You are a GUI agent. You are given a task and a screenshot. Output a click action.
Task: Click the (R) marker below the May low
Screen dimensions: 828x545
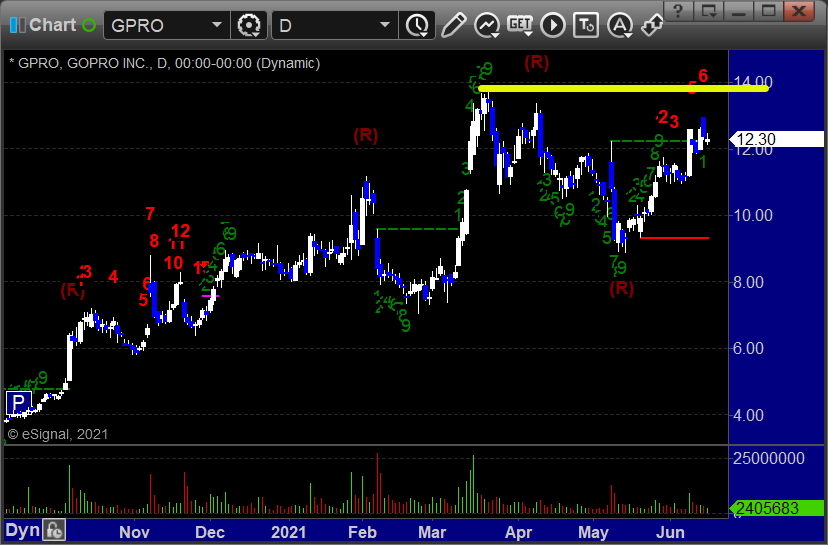point(622,288)
